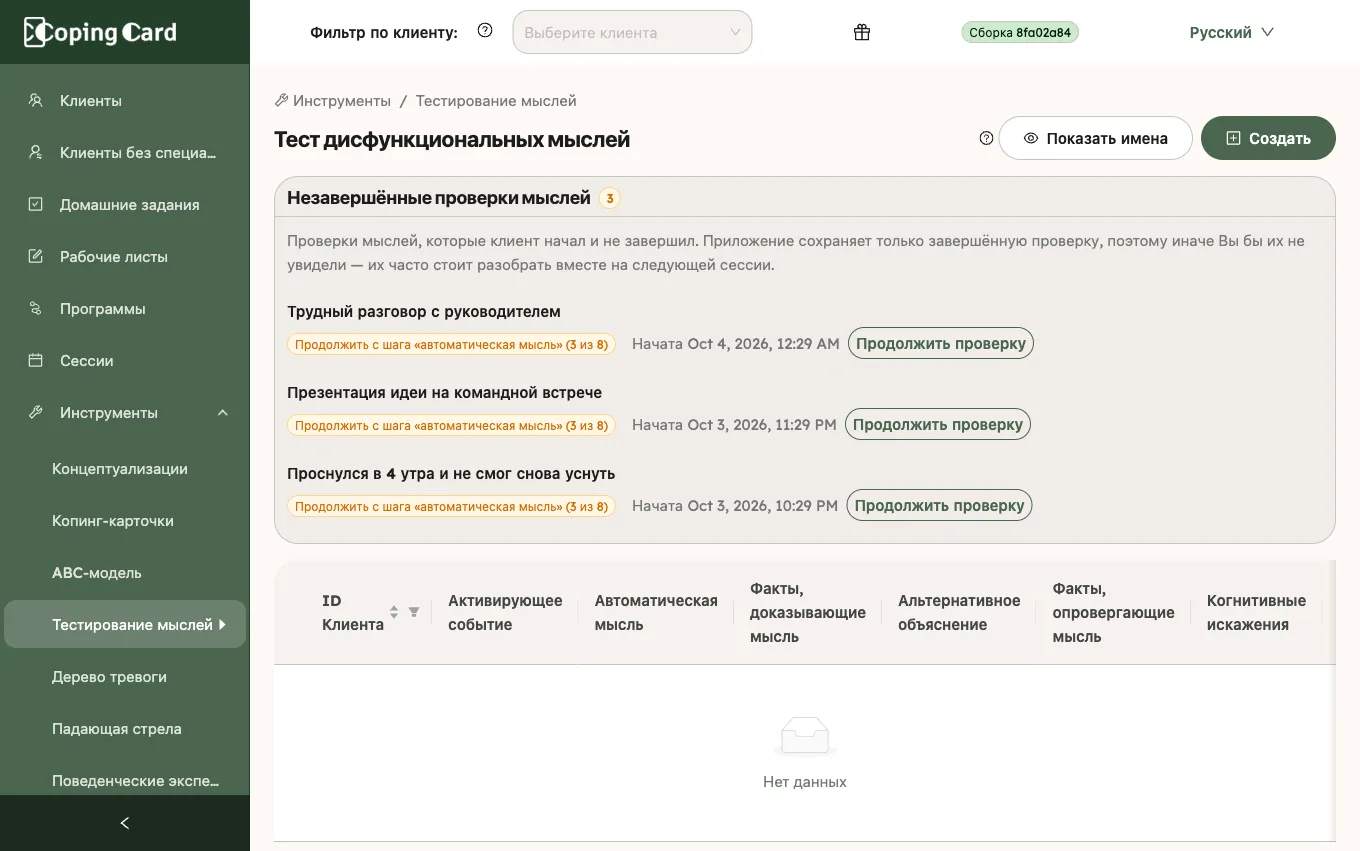This screenshot has width=1360, height=851.
Task: Click the Инструменты wrench icon in sidebar
Action: tap(36, 412)
